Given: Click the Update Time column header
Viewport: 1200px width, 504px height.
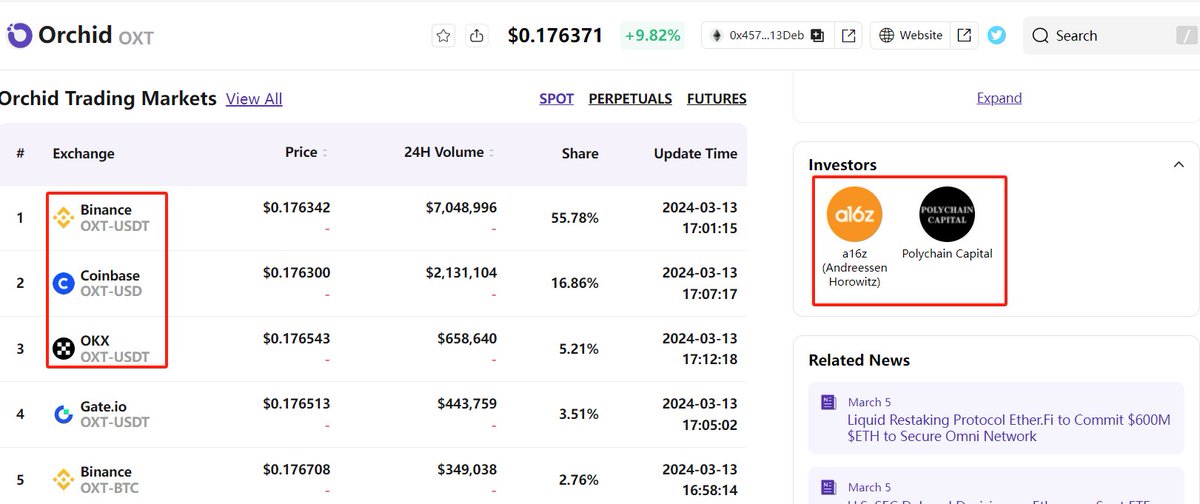Looking at the screenshot, I should 695,154.
